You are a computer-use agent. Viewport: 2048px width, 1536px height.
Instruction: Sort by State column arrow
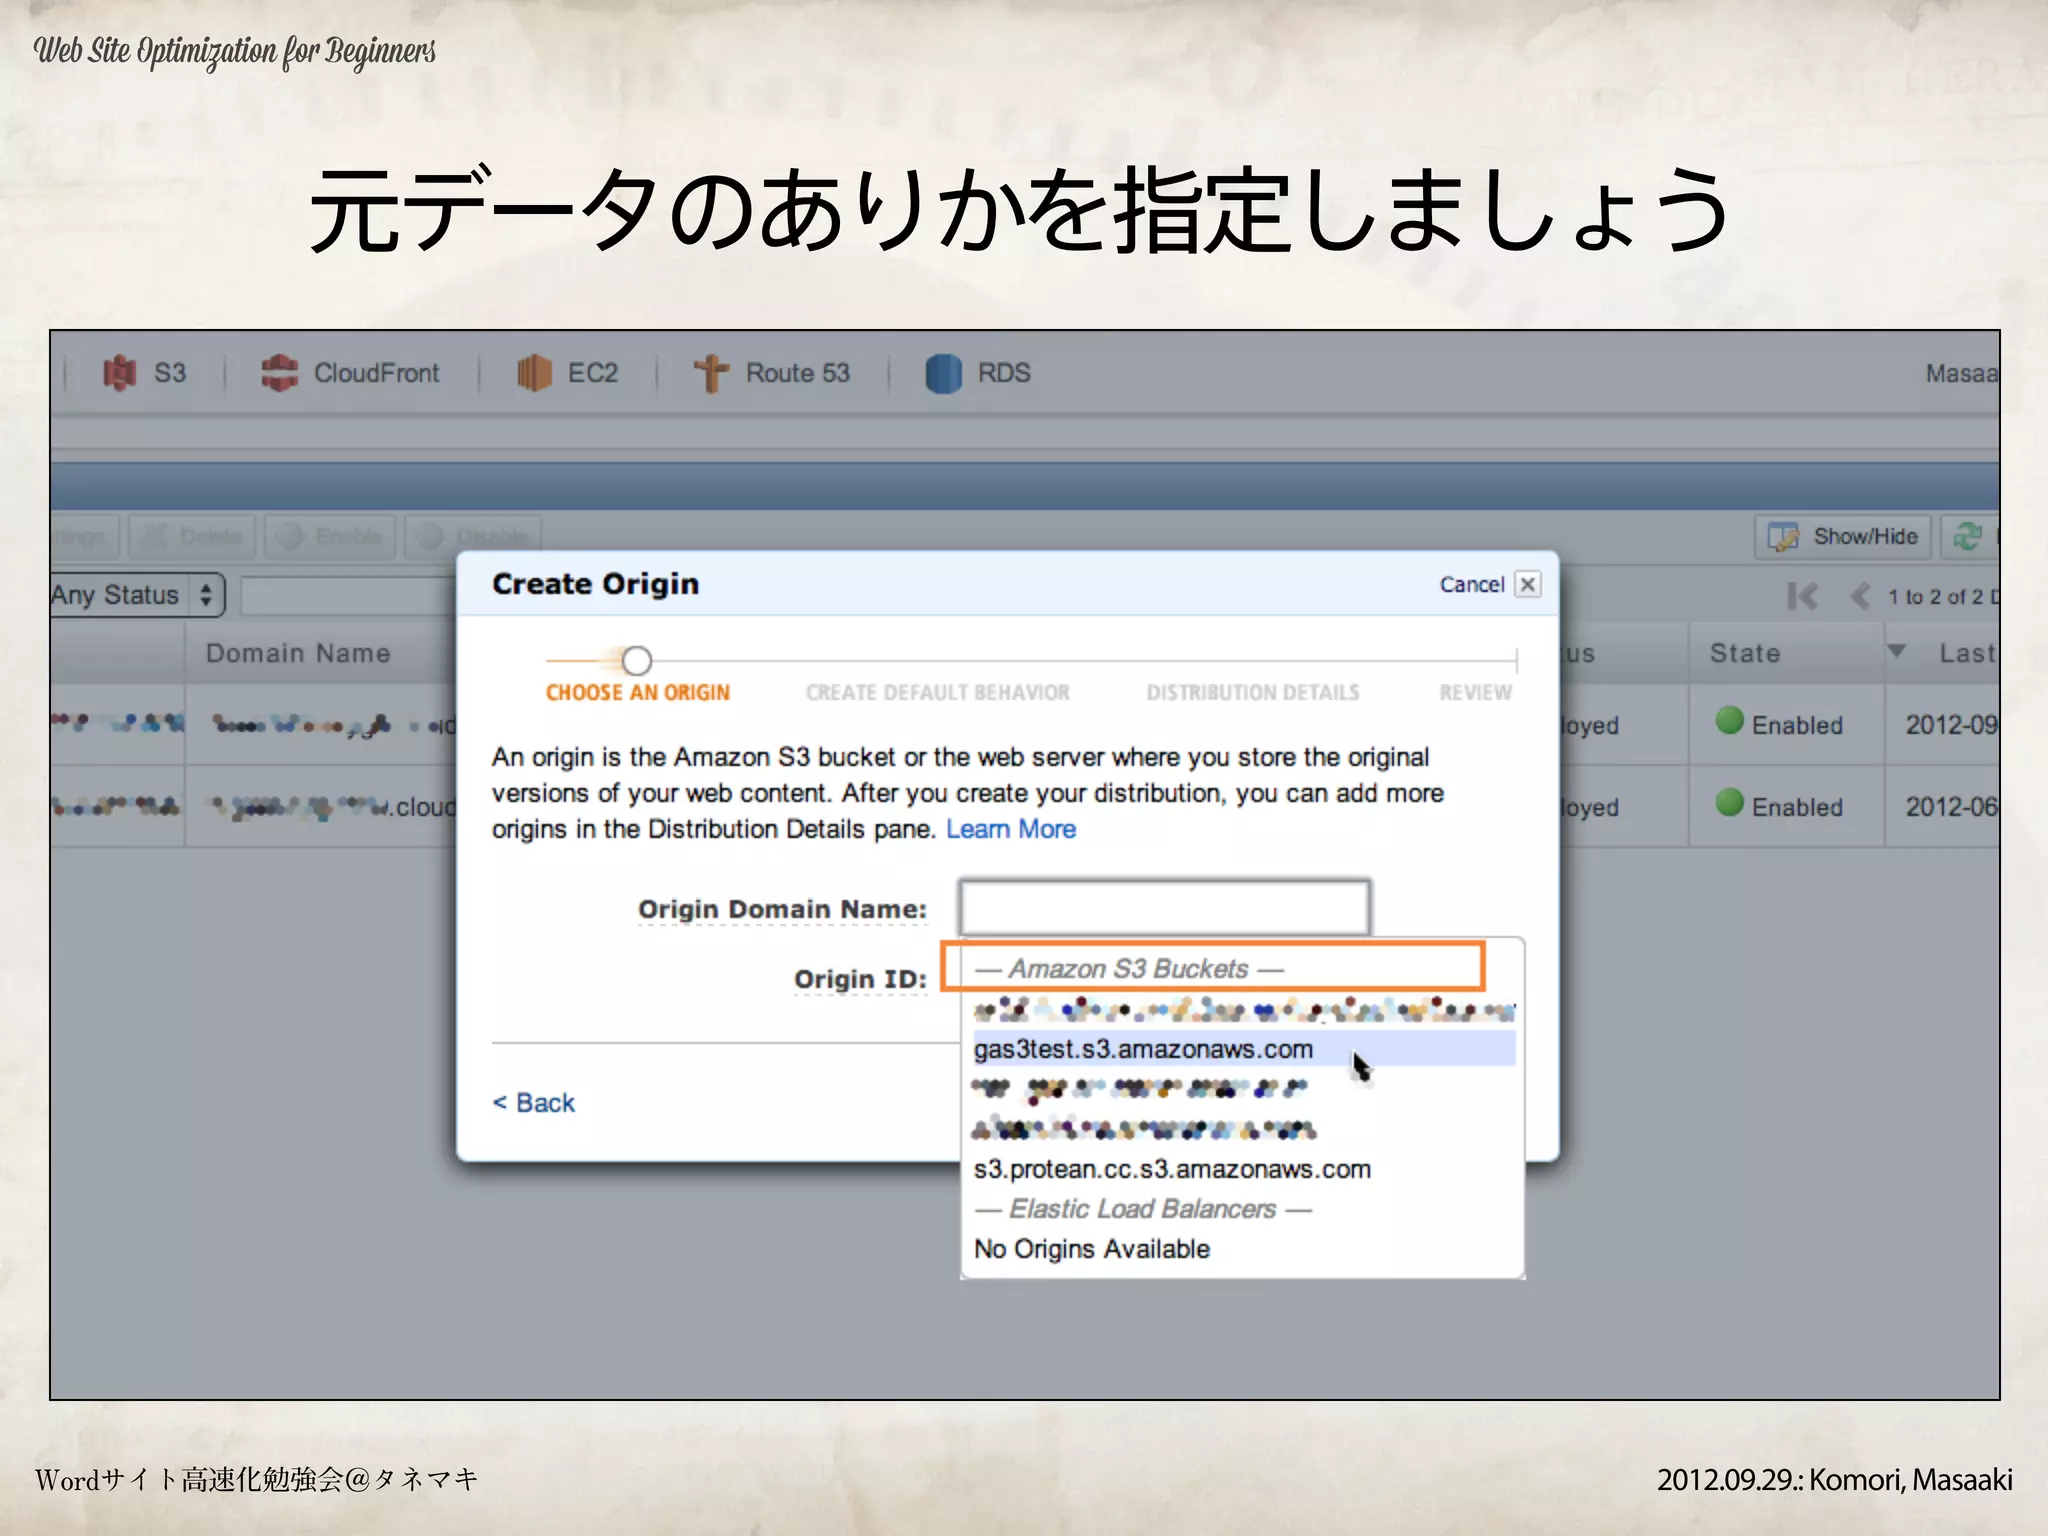pos(1896,651)
